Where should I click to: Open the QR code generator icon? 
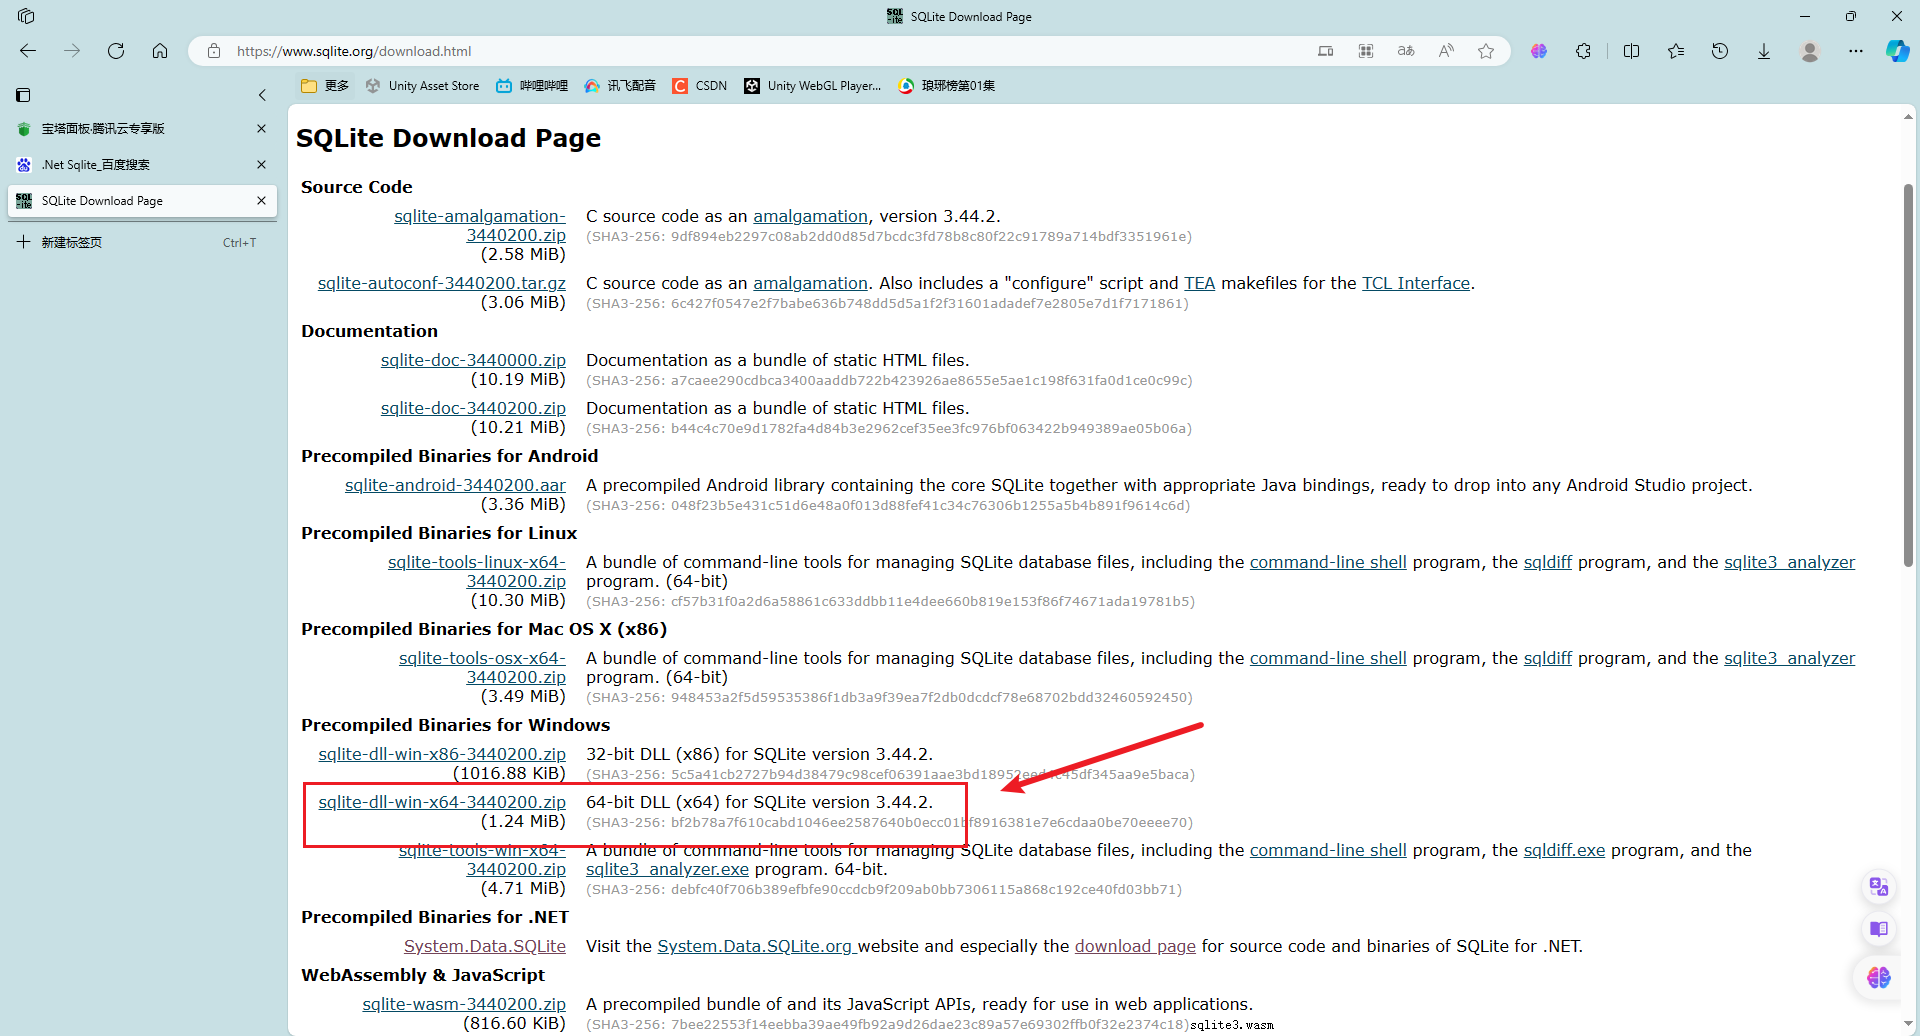point(1366,51)
